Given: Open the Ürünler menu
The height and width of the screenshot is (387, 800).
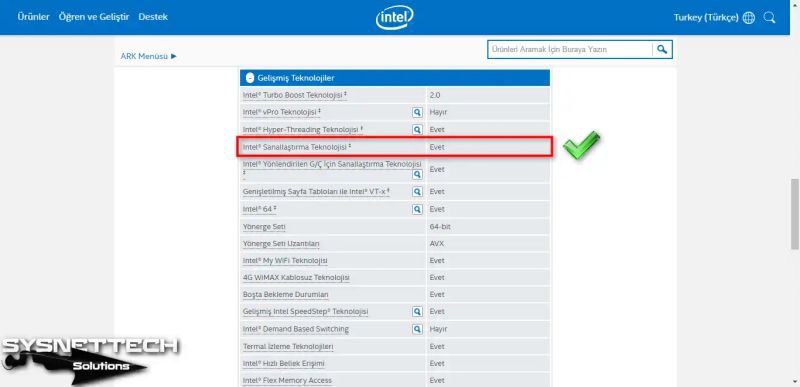Looking at the screenshot, I should 33,17.
